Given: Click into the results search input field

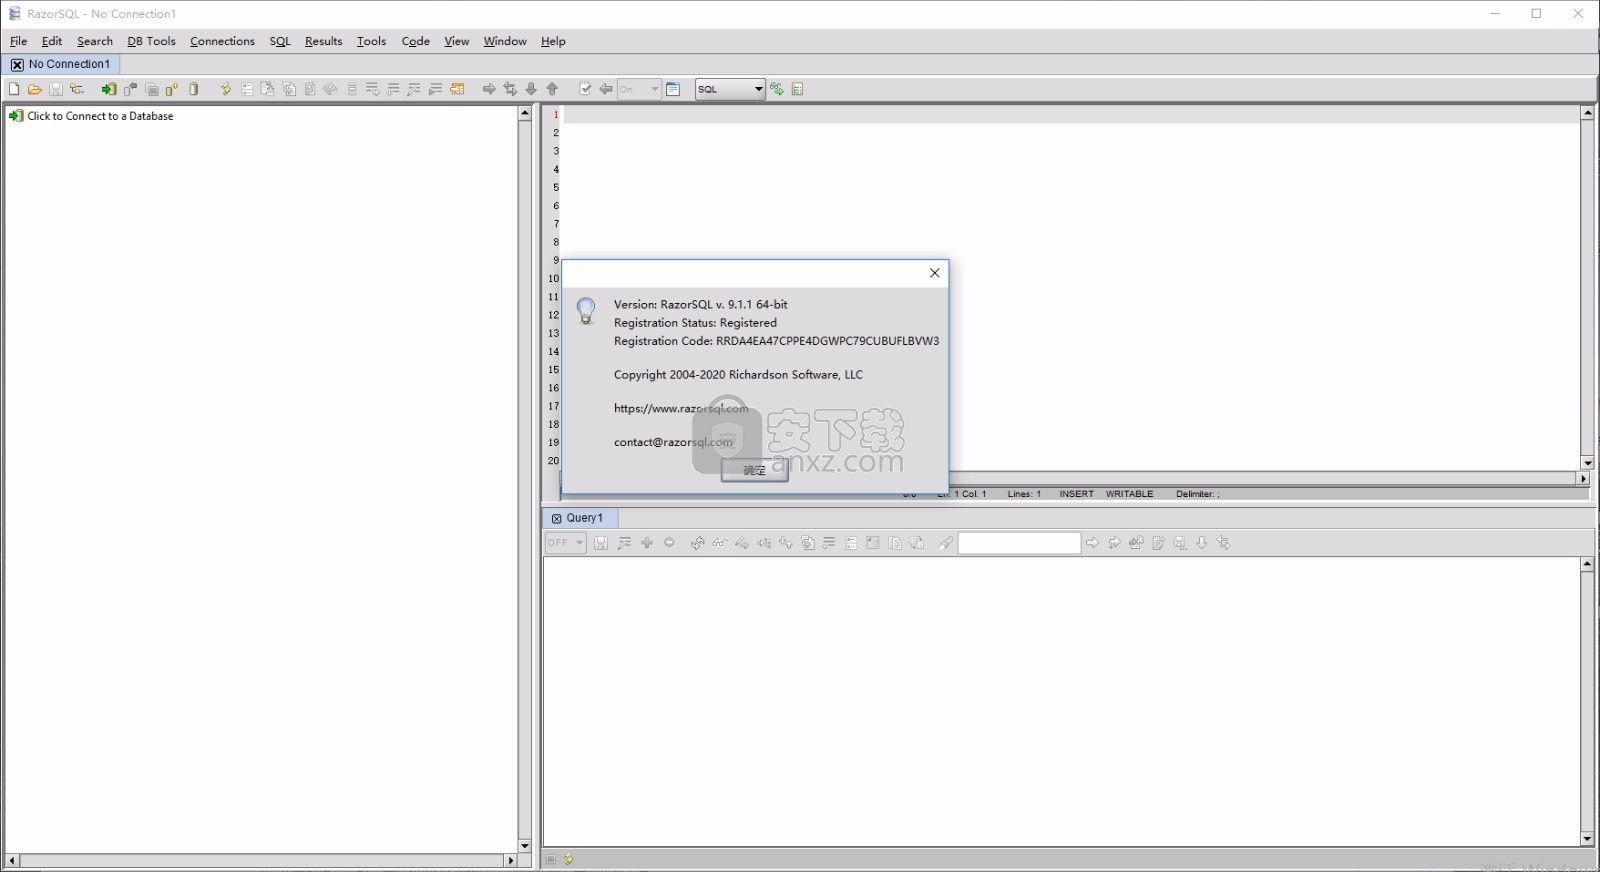Looking at the screenshot, I should click(1019, 543).
